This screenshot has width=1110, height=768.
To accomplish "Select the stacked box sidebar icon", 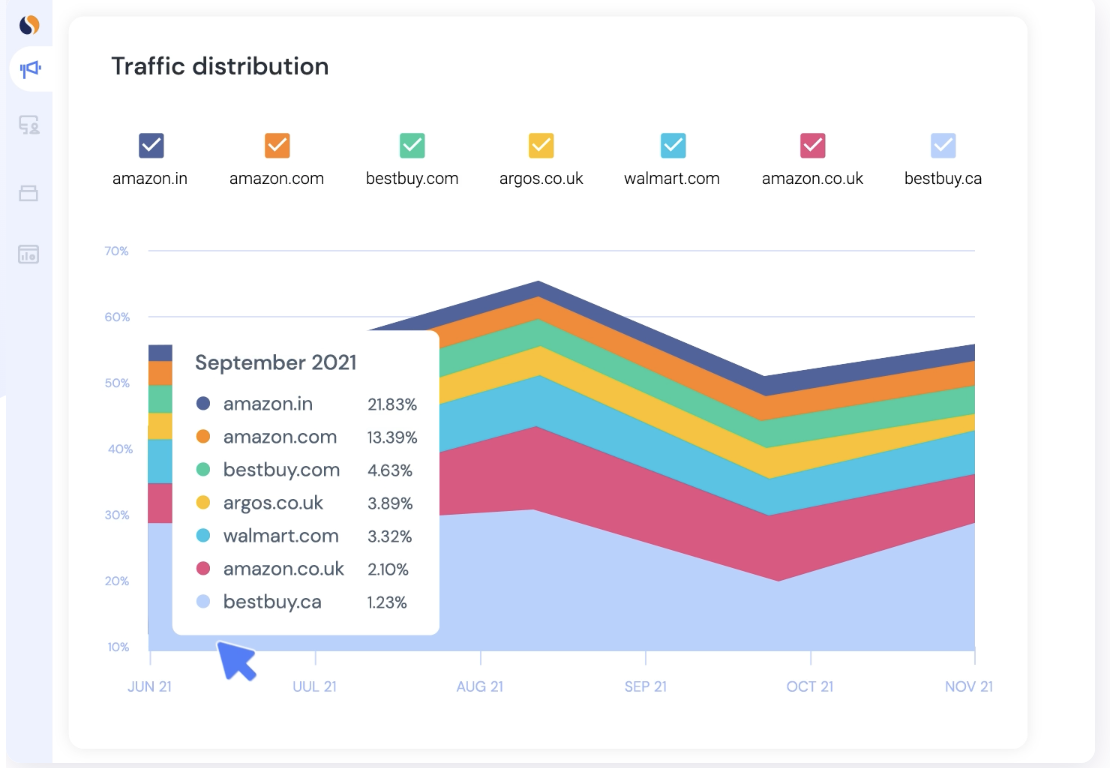I will 29,193.
